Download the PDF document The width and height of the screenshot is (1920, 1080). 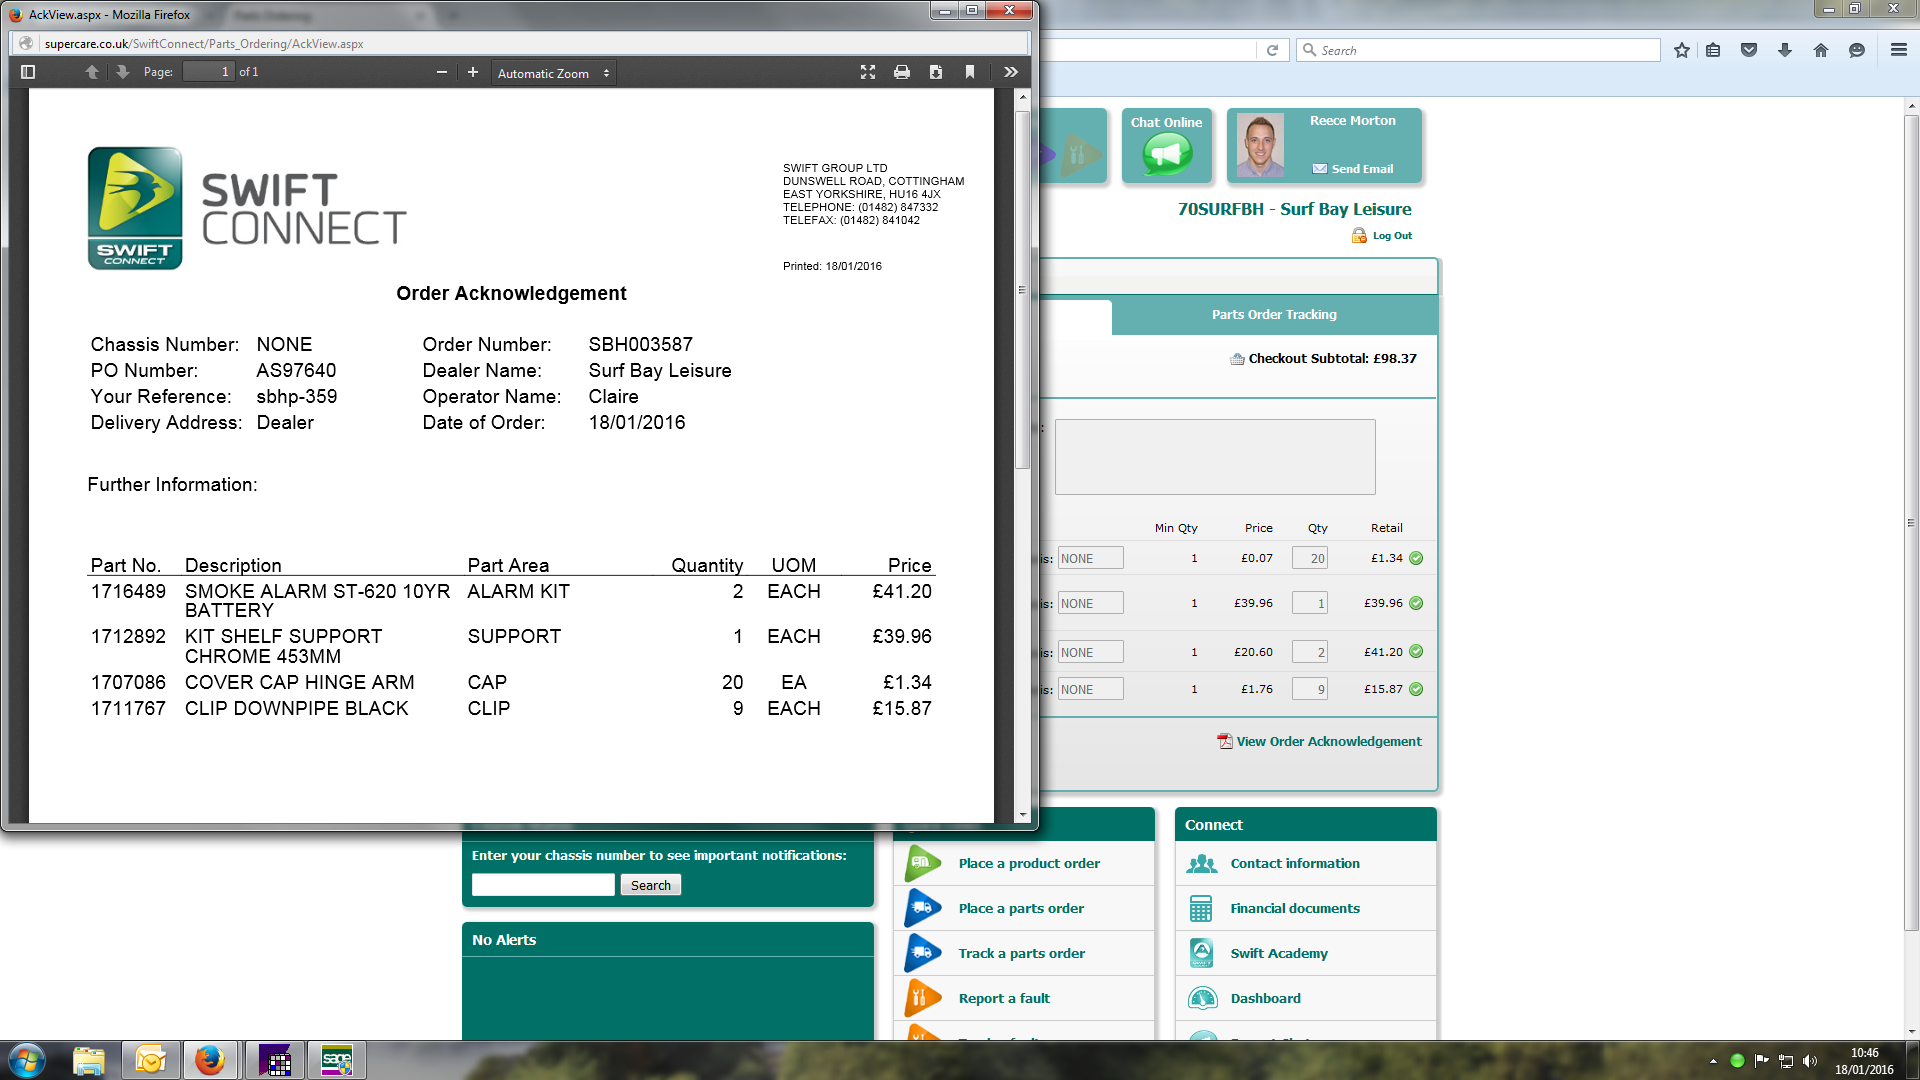(935, 72)
